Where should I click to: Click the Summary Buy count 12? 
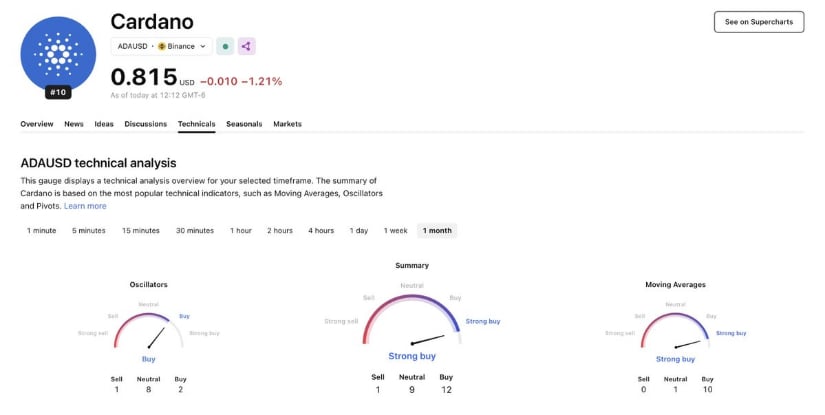point(446,390)
